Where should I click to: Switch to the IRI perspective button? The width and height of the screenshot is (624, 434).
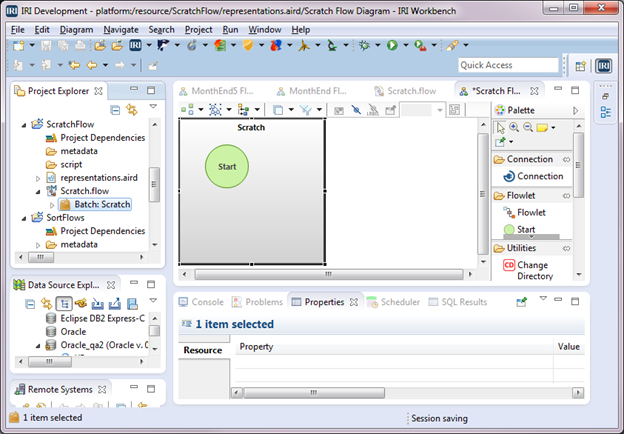604,66
